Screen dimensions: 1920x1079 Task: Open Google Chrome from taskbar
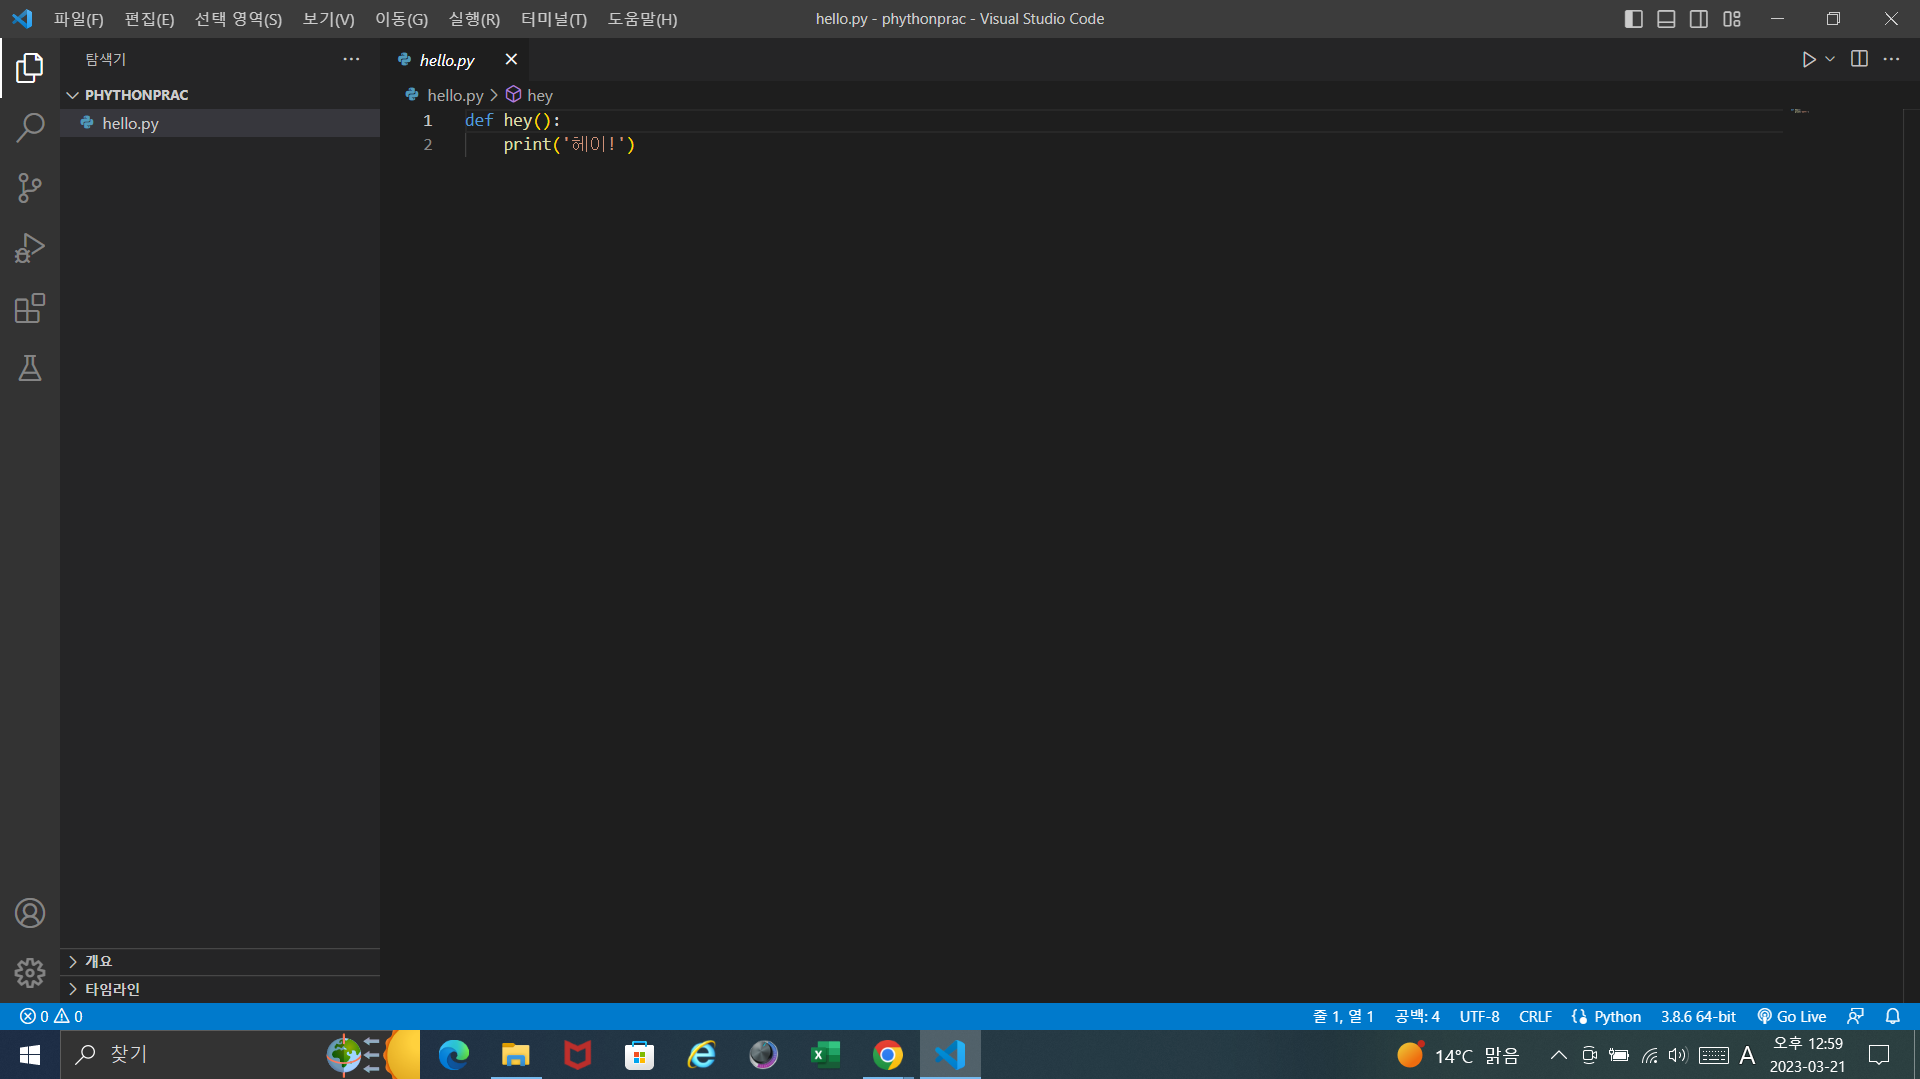887,1055
